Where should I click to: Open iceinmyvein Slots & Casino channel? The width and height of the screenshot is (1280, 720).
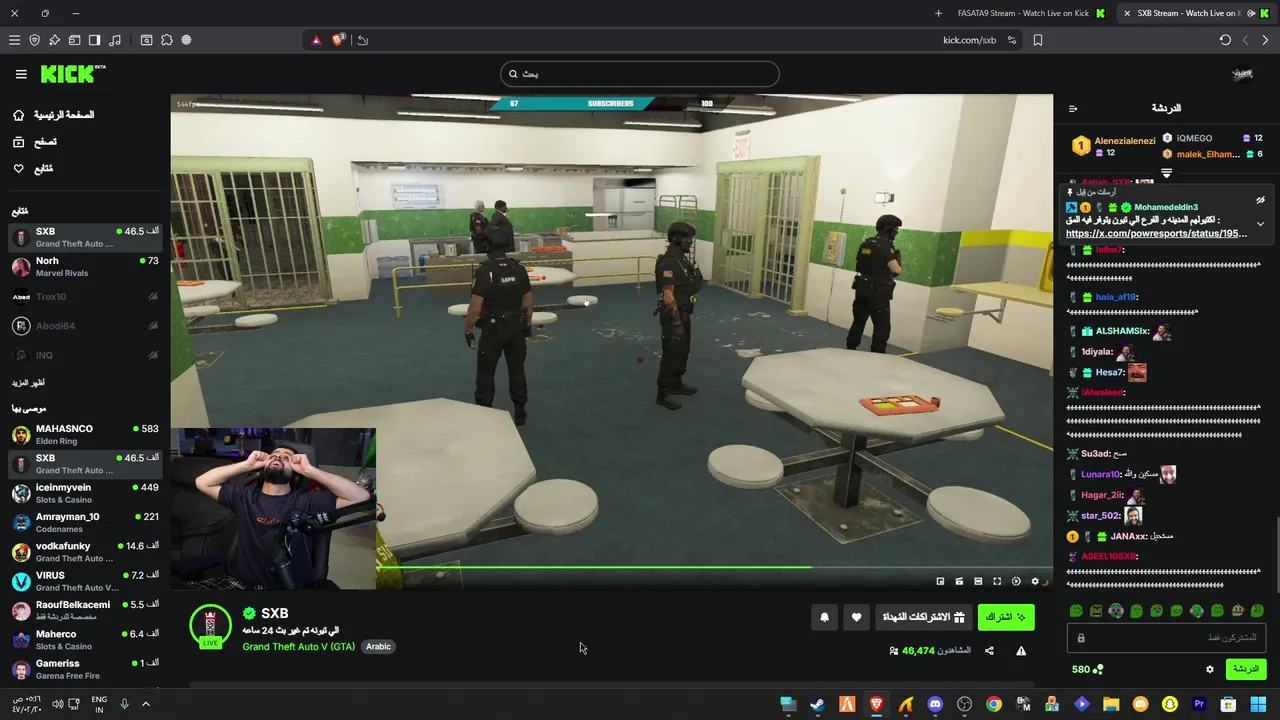pyautogui.click(x=85, y=493)
